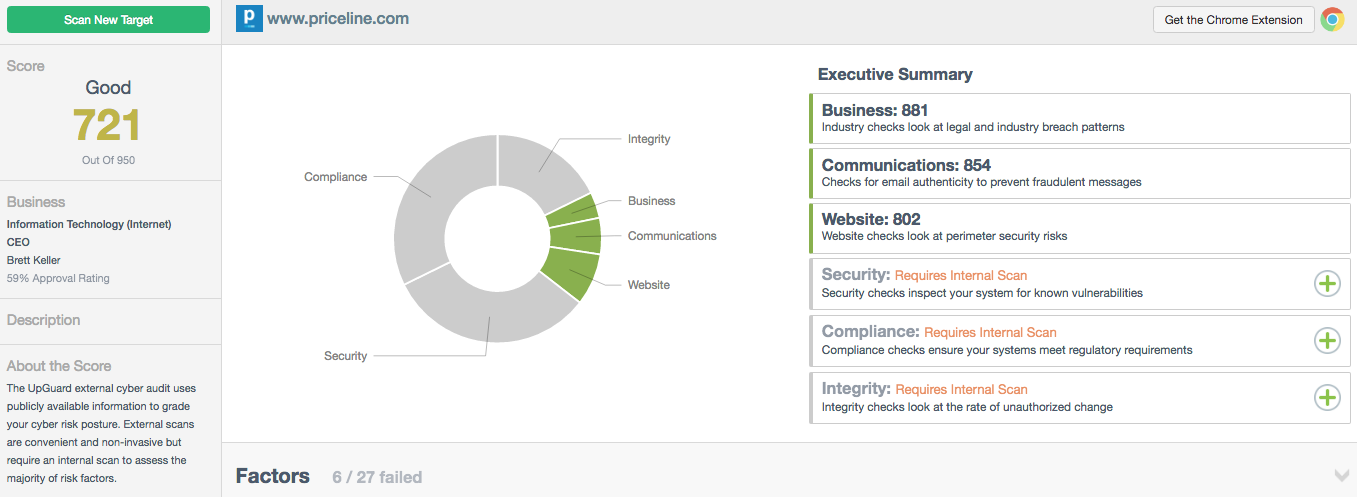
Task: Click the Out Of 950 text
Action: coord(108,160)
